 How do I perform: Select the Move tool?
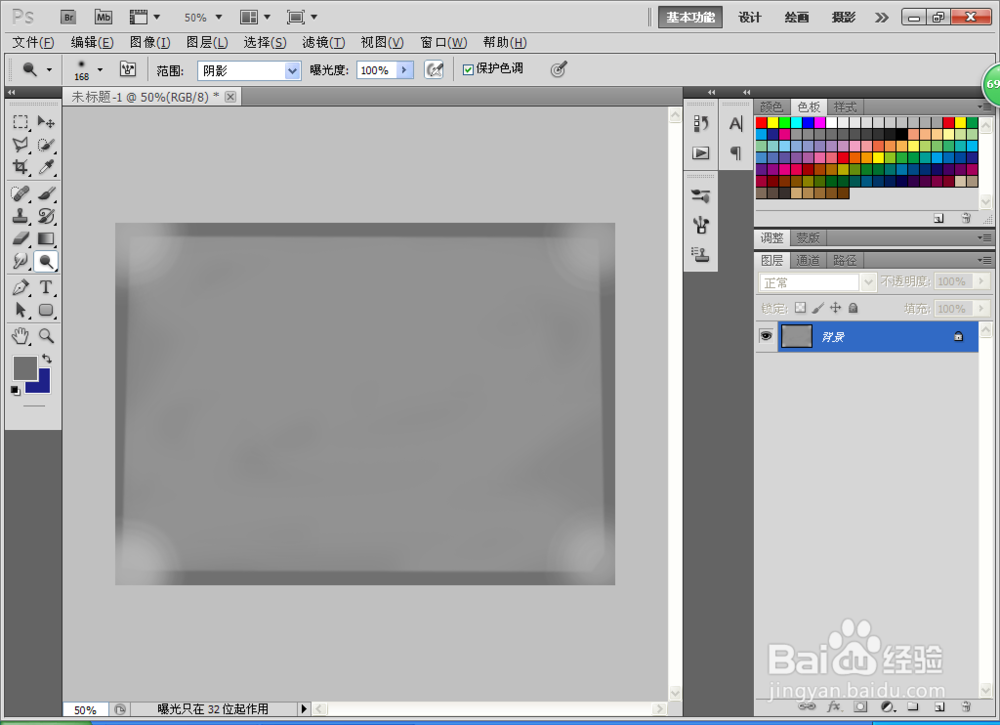[x=46, y=121]
